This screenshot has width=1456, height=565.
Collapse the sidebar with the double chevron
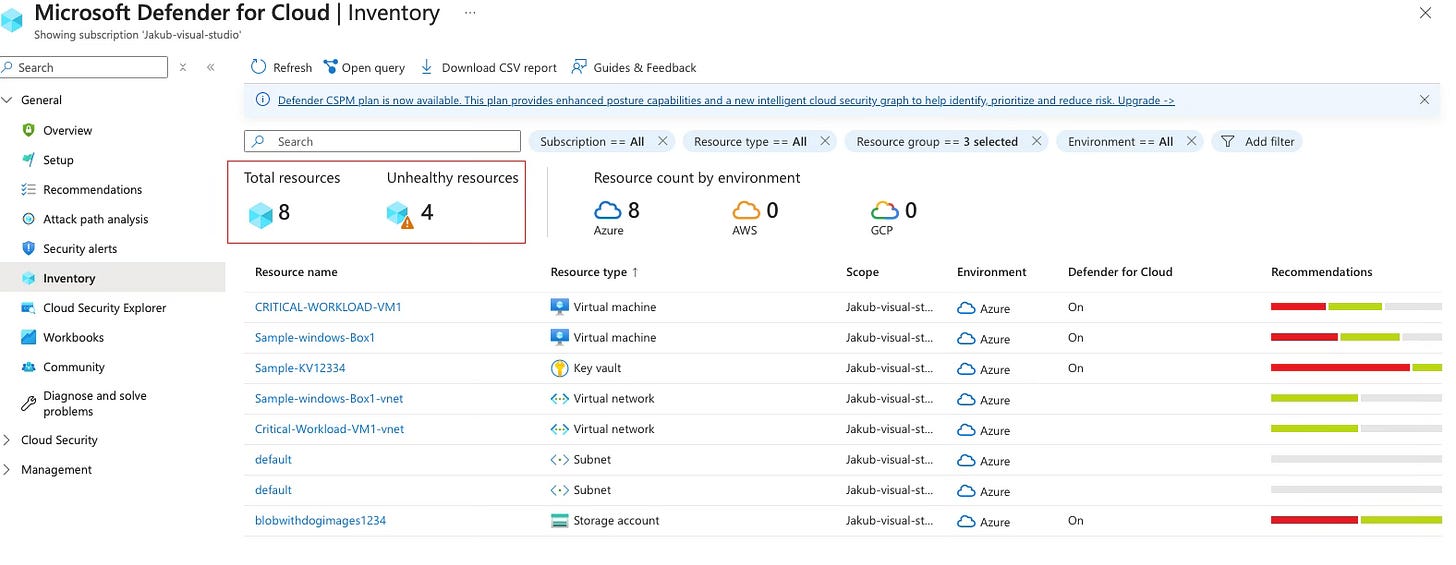[211, 67]
